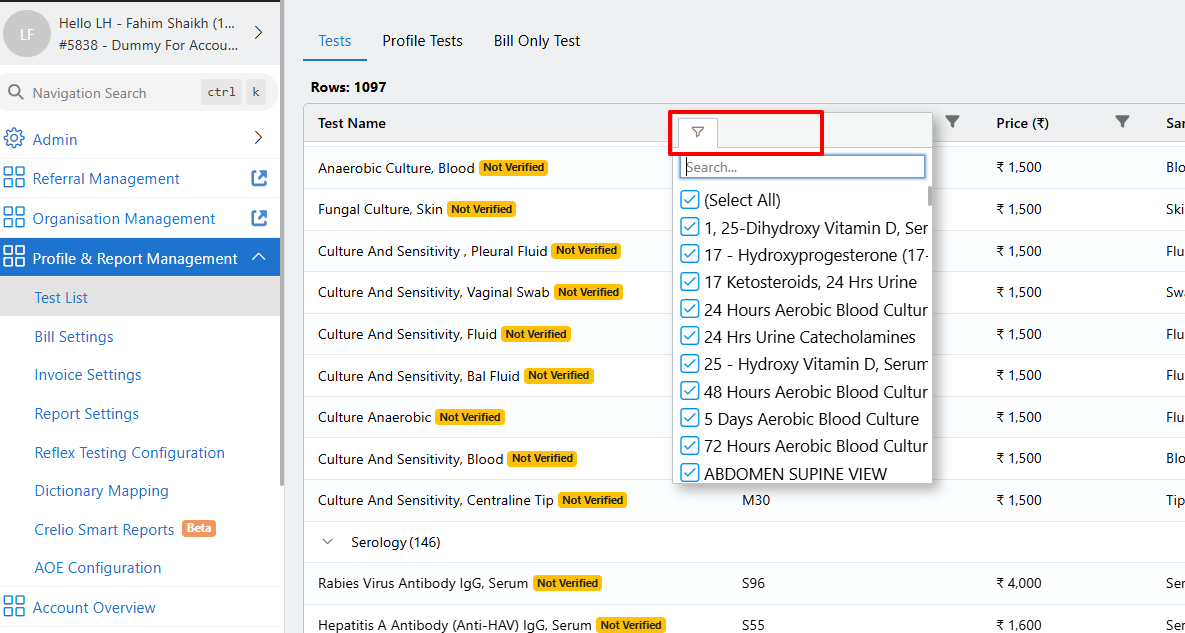Collapse Profile & Report Management section
This screenshot has height=633, width=1185.
[x=259, y=258]
